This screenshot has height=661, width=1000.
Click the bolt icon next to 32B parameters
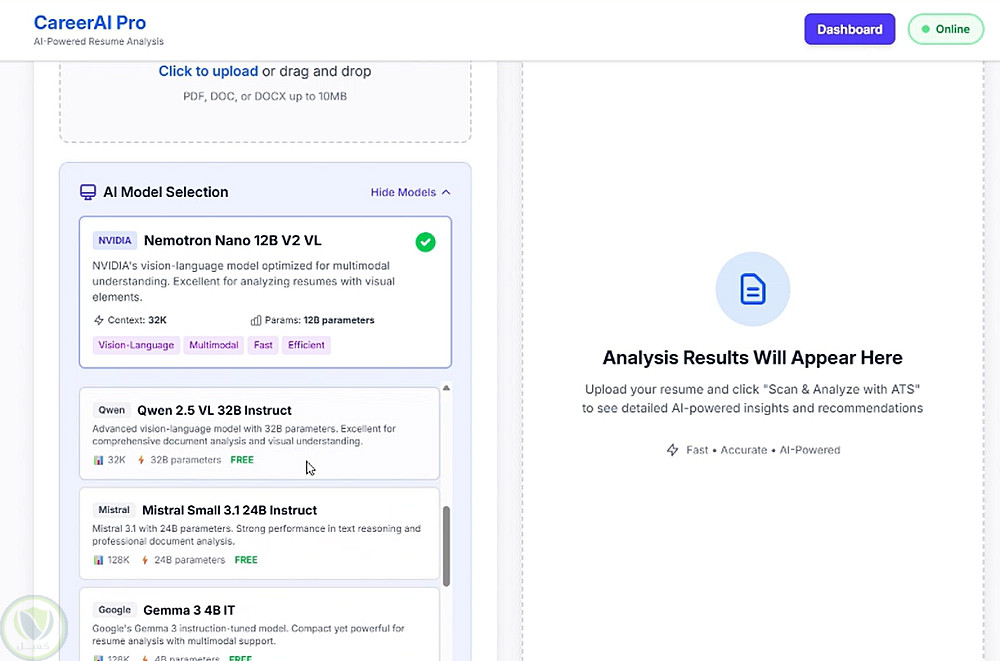[141, 460]
